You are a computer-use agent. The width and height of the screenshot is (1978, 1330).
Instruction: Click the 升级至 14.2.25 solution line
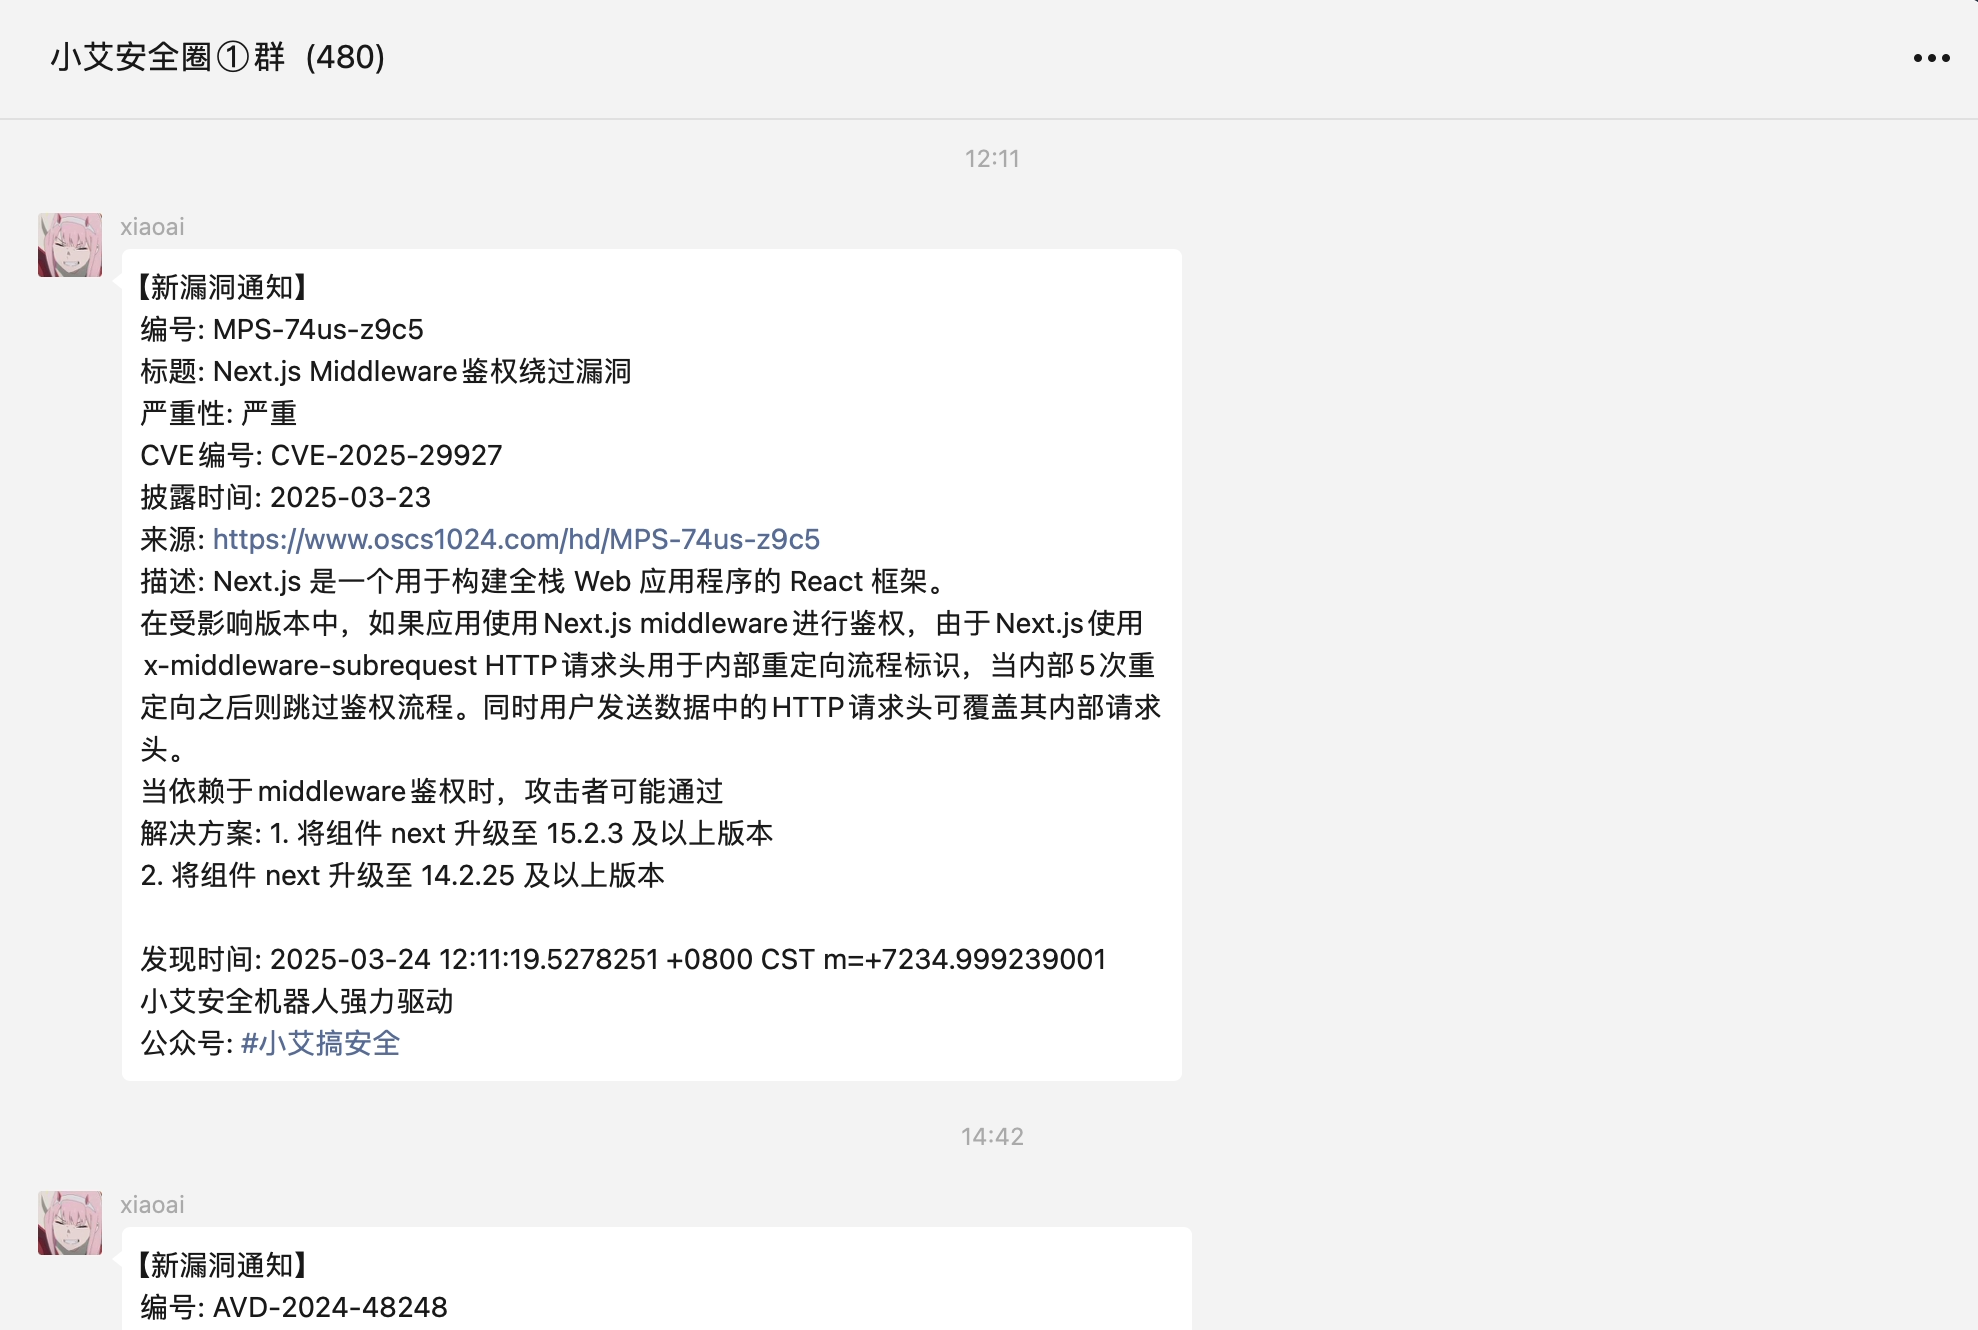402,875
